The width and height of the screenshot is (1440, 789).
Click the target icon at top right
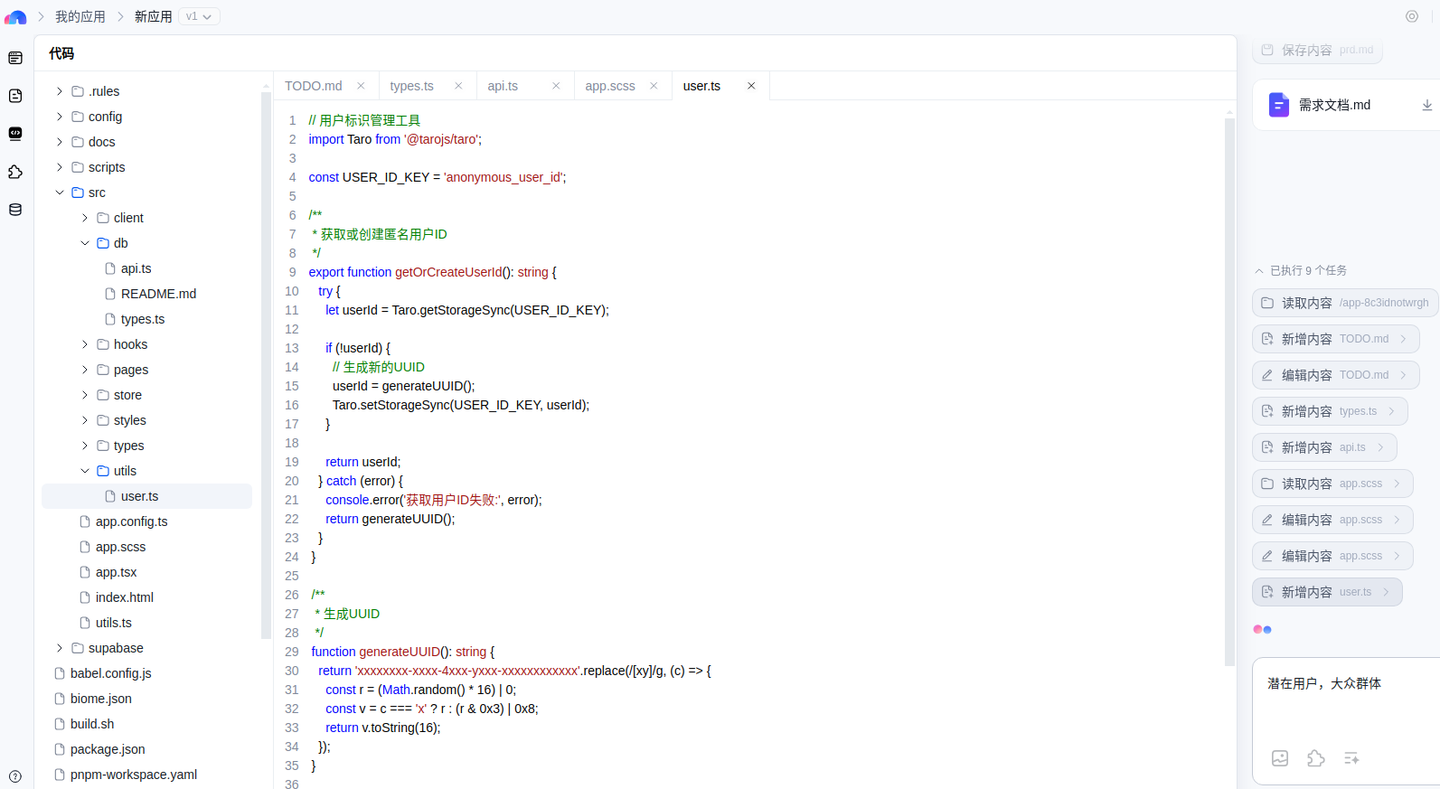click(1411, 17)
